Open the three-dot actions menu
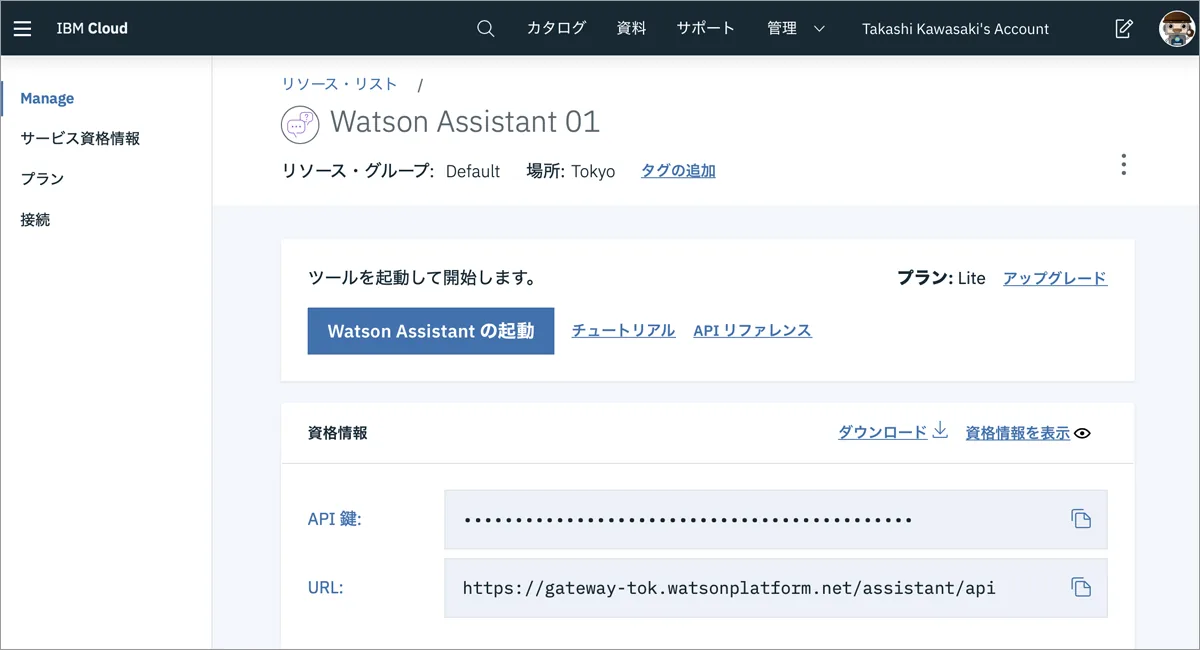1200x650 pixels. [x=1124, y=165]
